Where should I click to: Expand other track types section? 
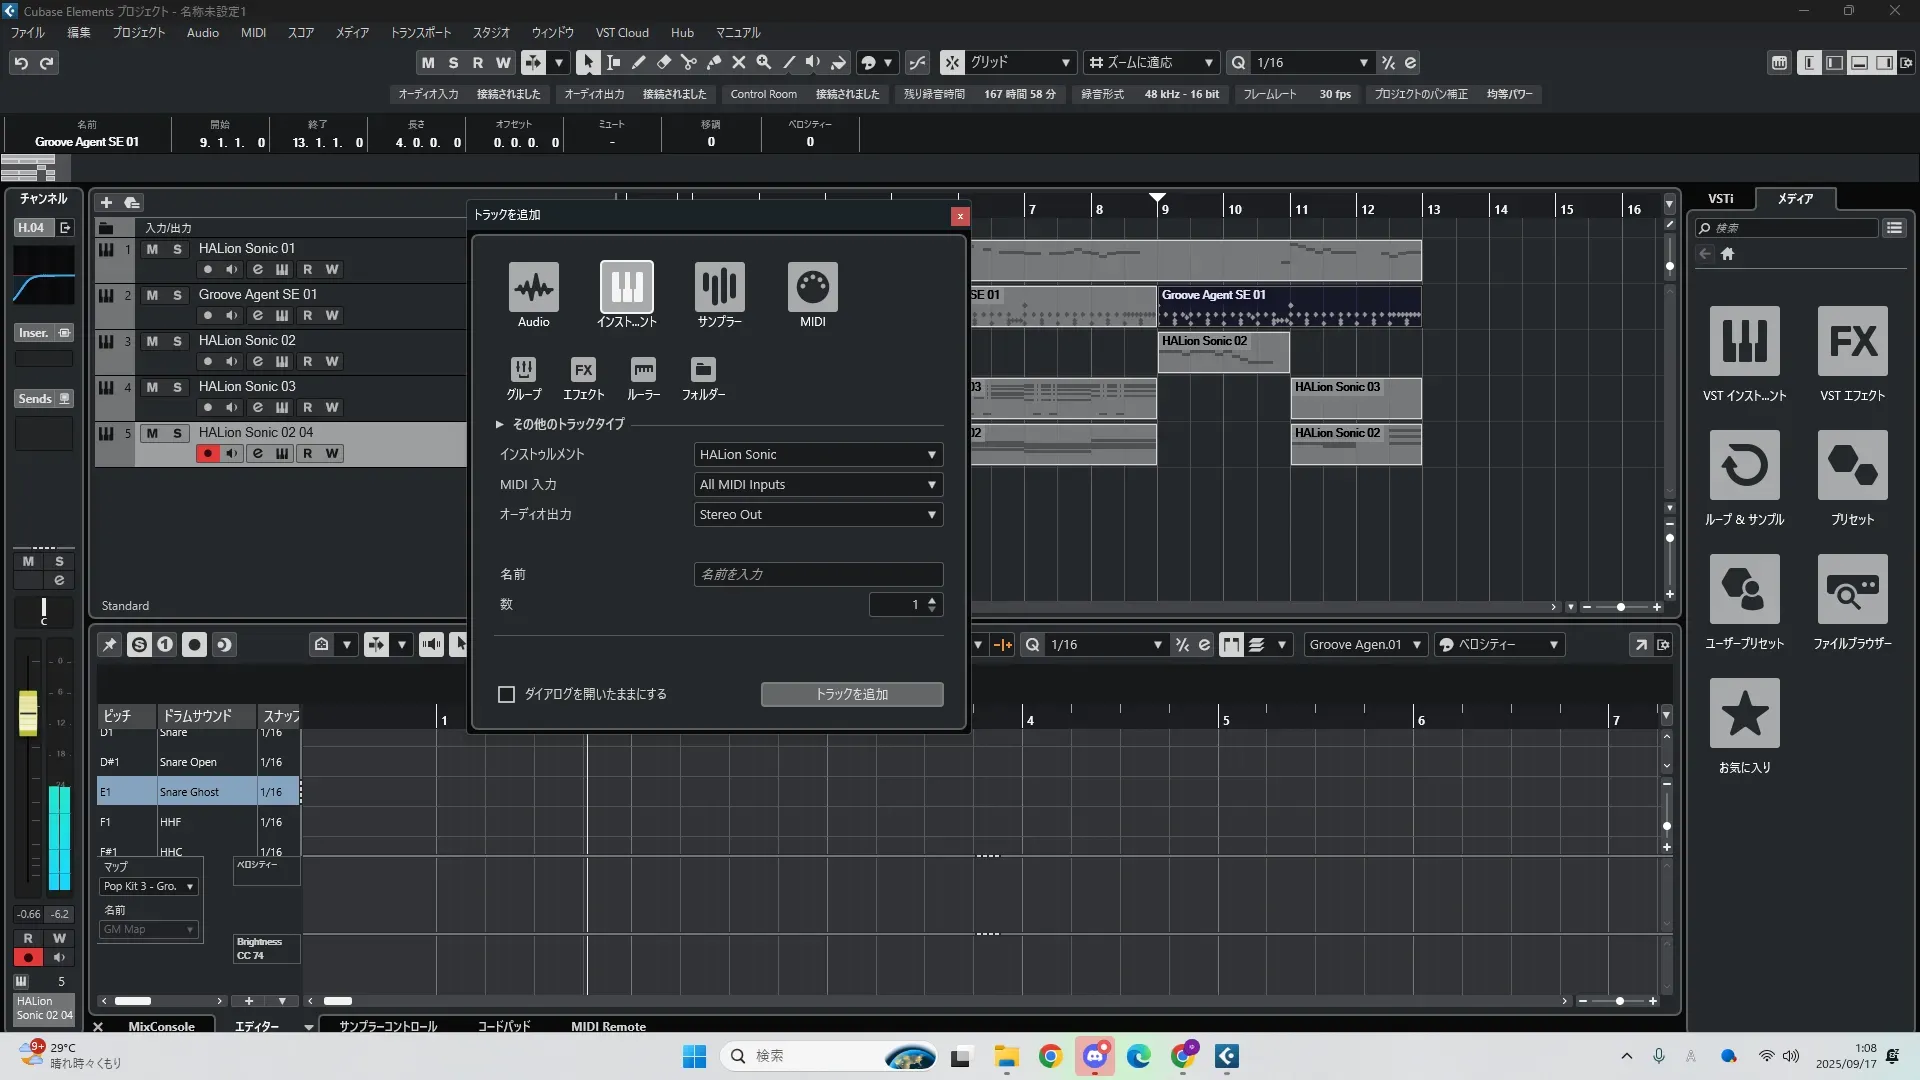500,424
